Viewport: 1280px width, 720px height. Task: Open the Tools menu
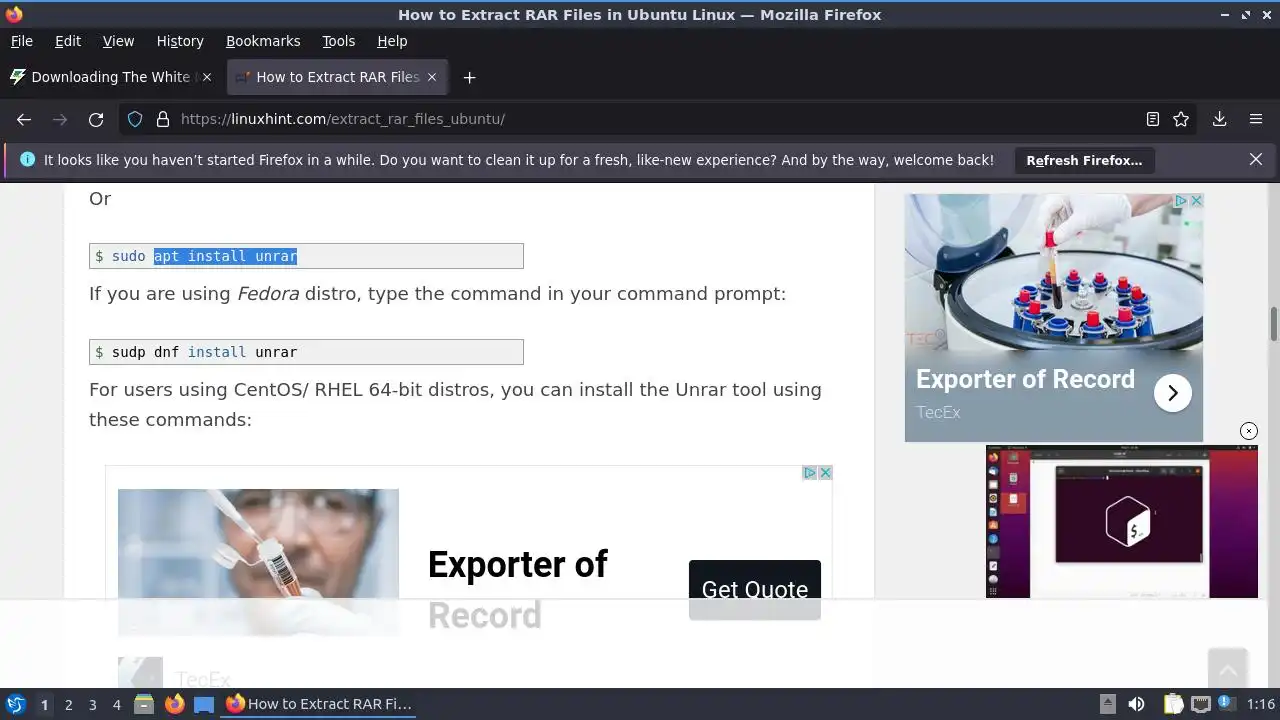(x=339, y=41)
